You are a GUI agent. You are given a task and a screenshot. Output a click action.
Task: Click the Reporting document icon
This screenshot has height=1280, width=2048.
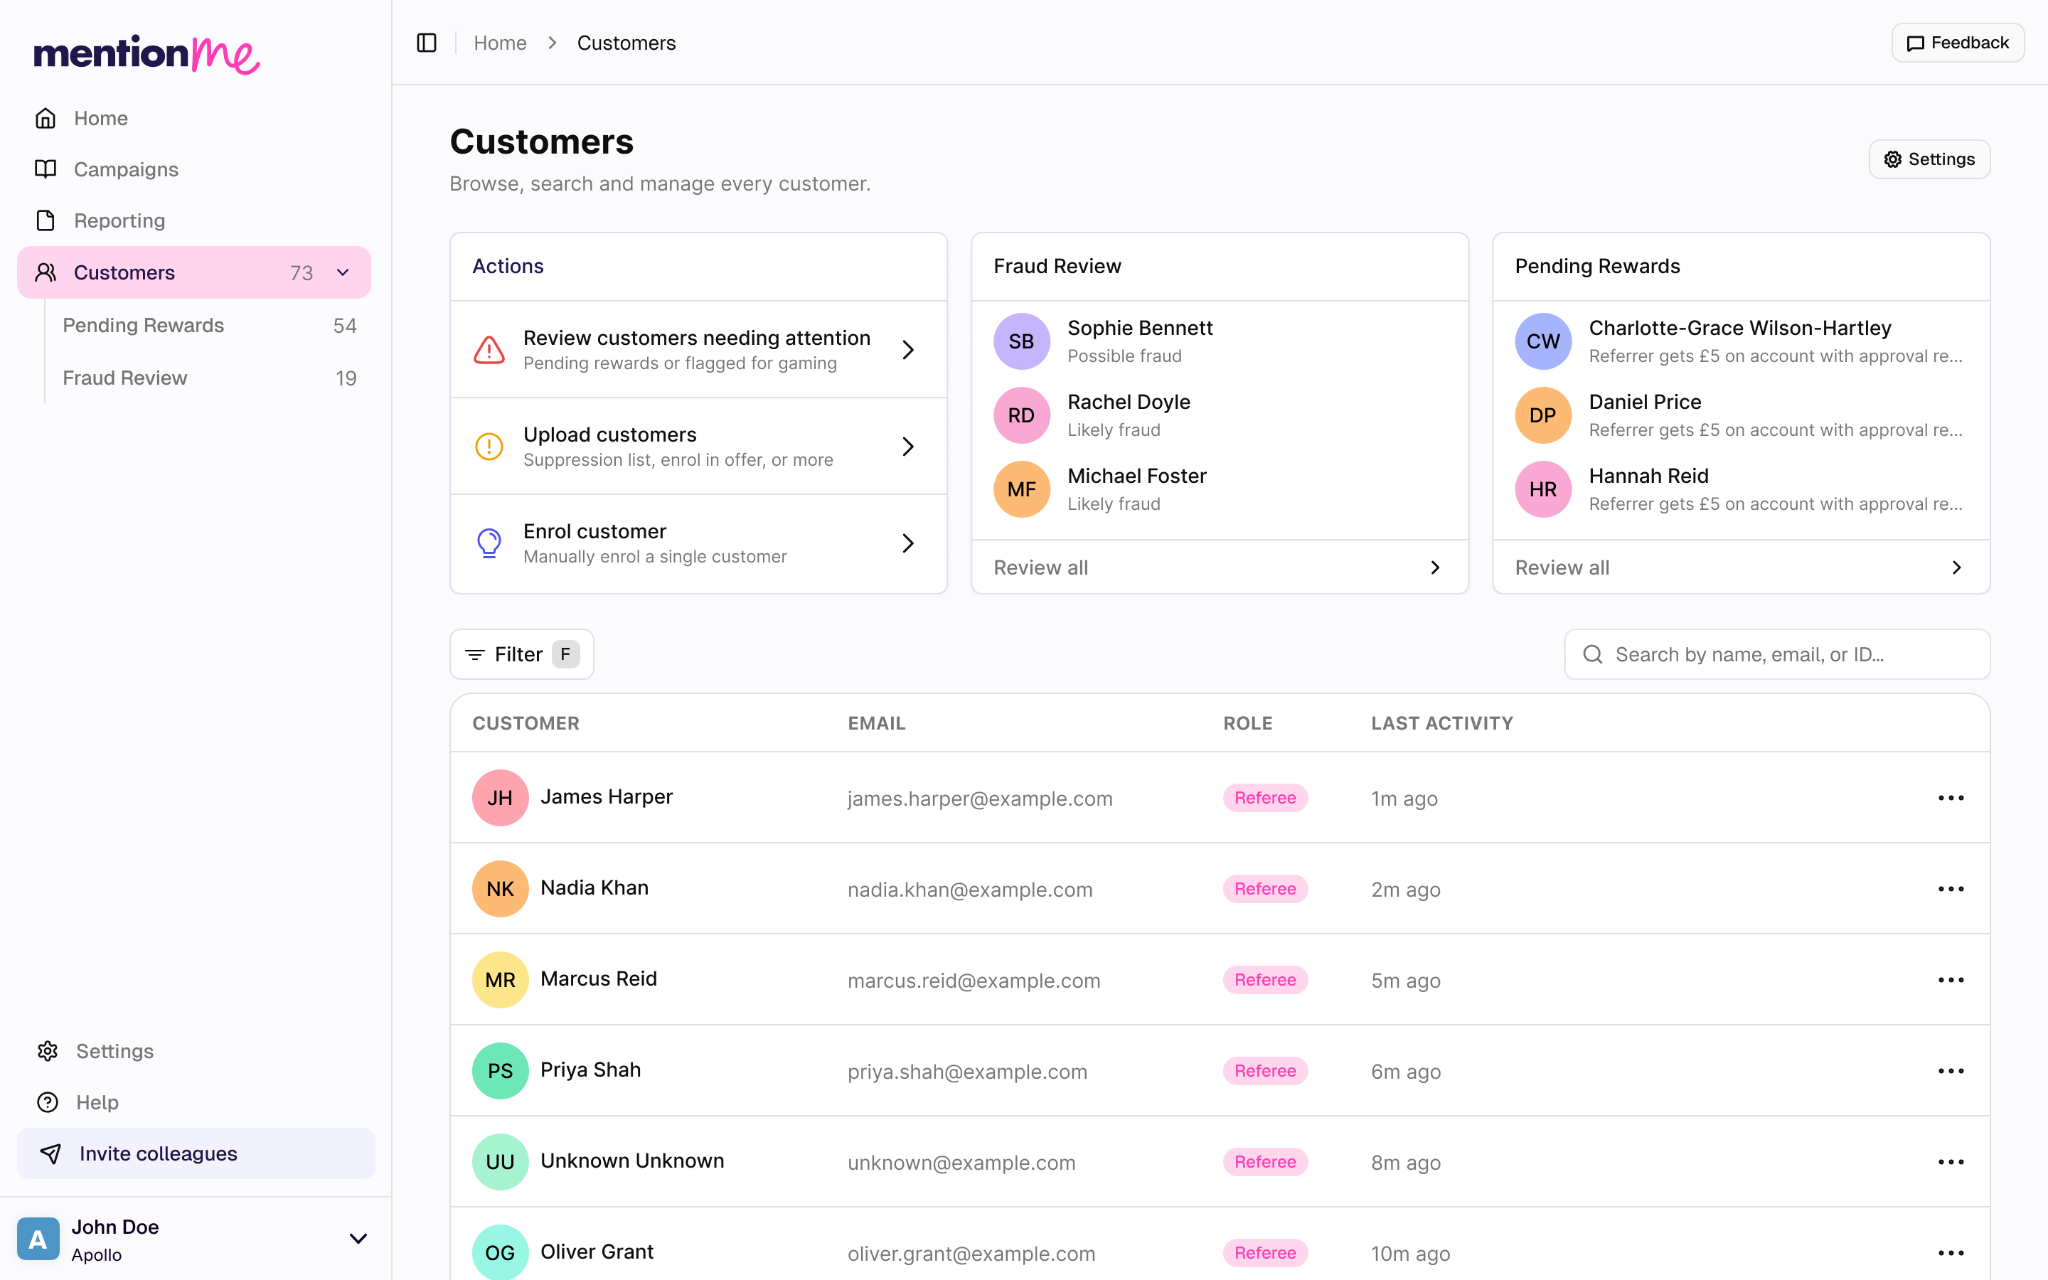[x=46, y=220]
